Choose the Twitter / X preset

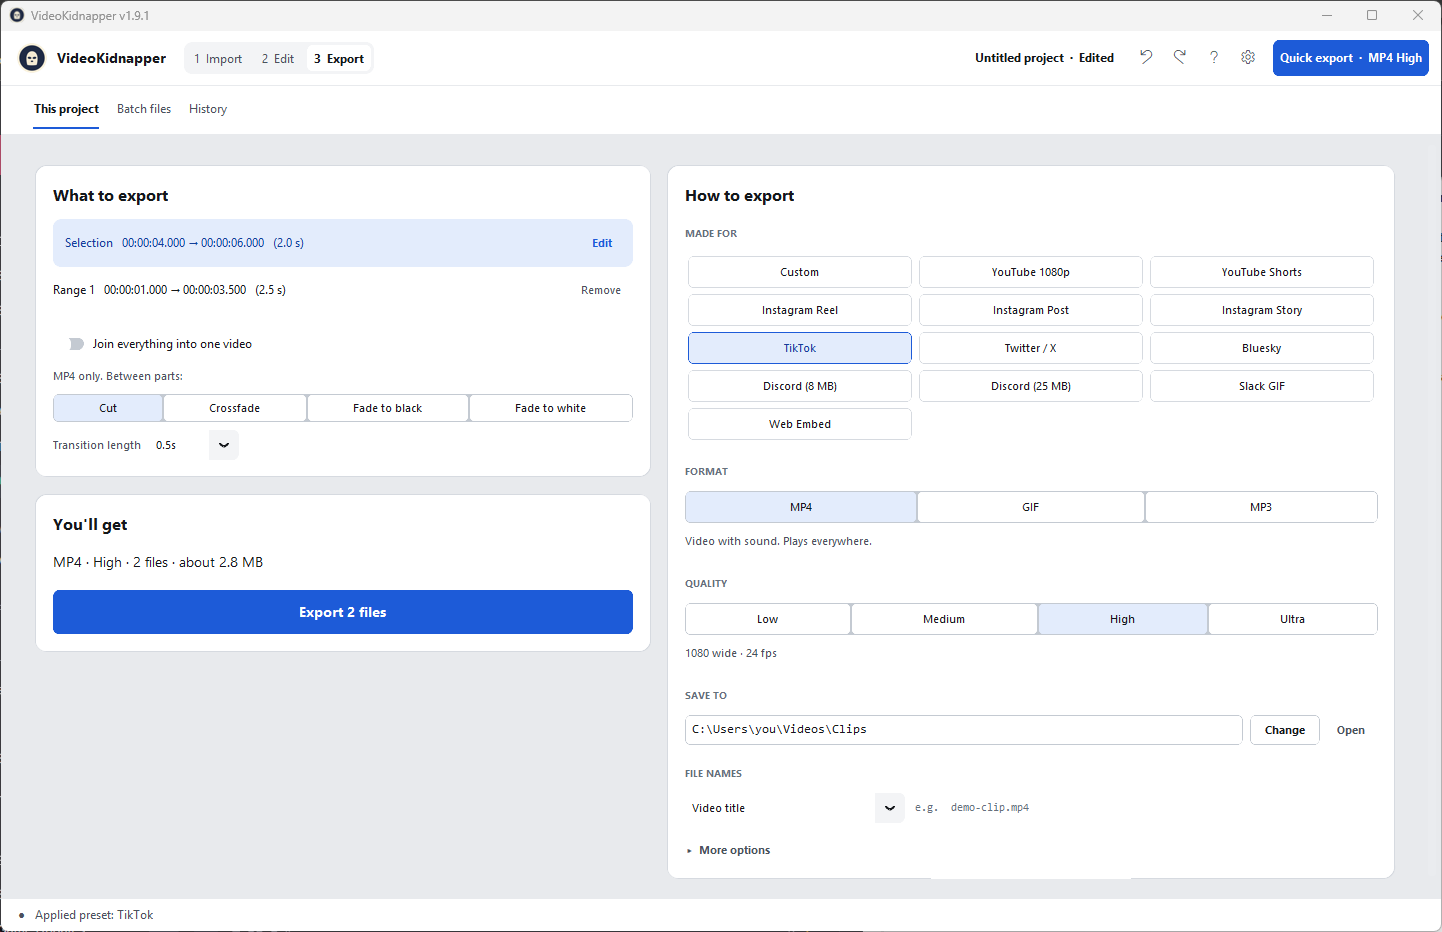pyautogui.click(x=1031, y=348)
